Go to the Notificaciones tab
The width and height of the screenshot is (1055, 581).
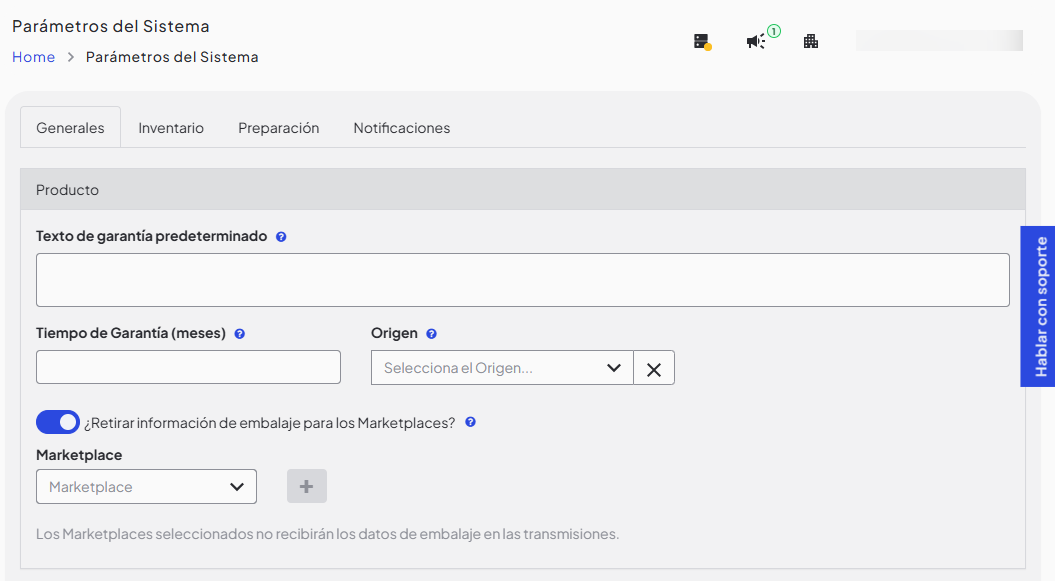pyautogui.click(x=402, y=128)
